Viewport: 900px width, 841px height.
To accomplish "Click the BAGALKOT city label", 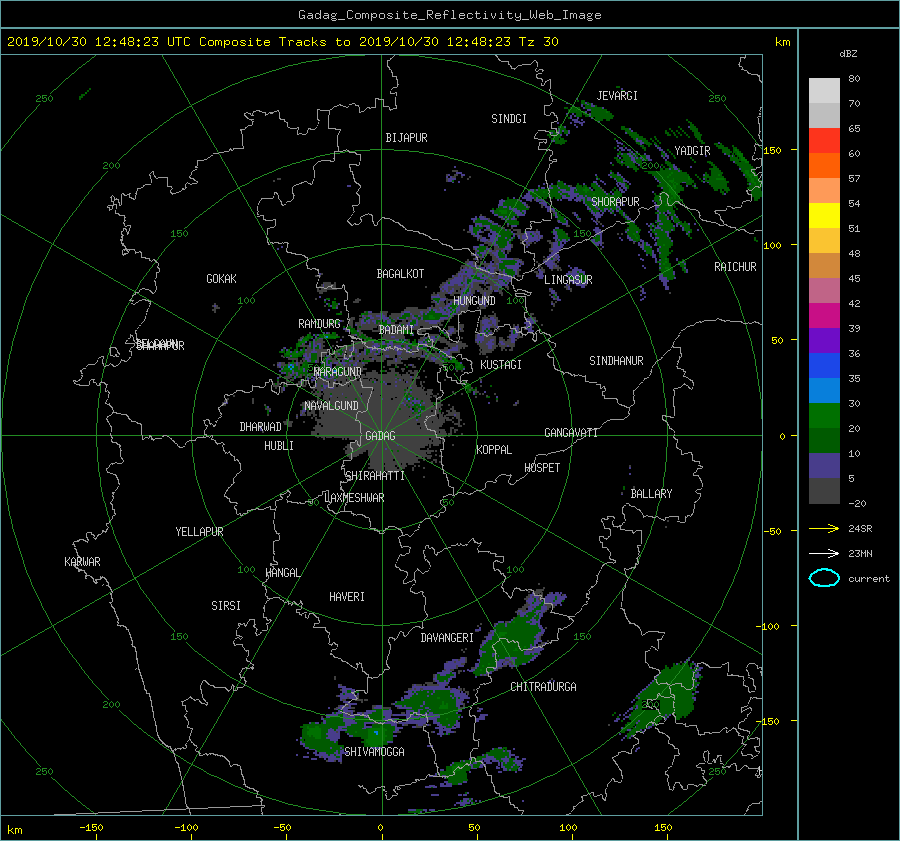I will pyautogui.click(x=400, y=274).
